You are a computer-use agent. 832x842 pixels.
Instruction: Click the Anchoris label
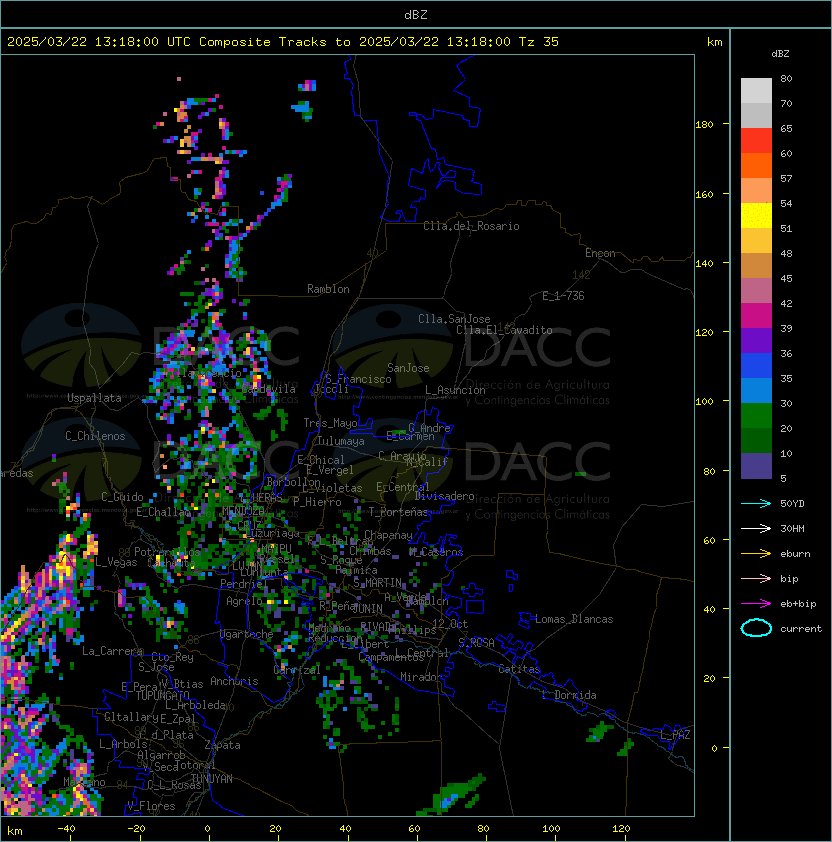(x=234, y=681)
